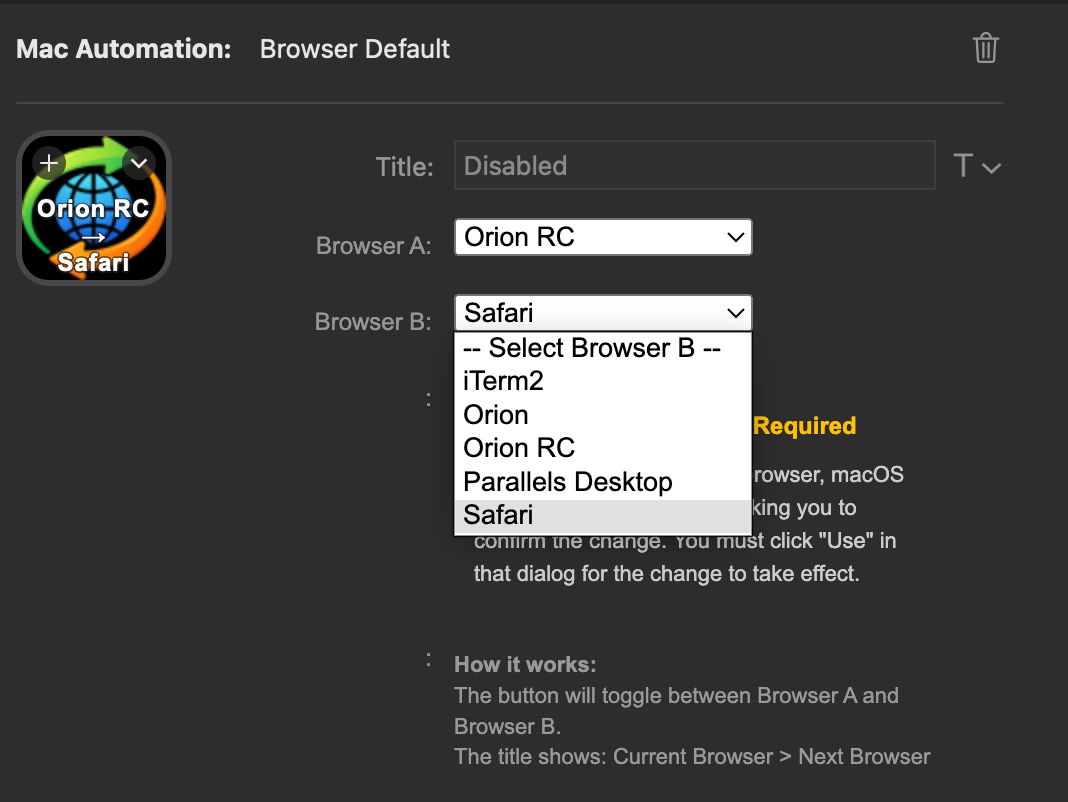This screenshot has height=802, width=1068.
Task: Click the orange Required warning text
Action: 805,425
